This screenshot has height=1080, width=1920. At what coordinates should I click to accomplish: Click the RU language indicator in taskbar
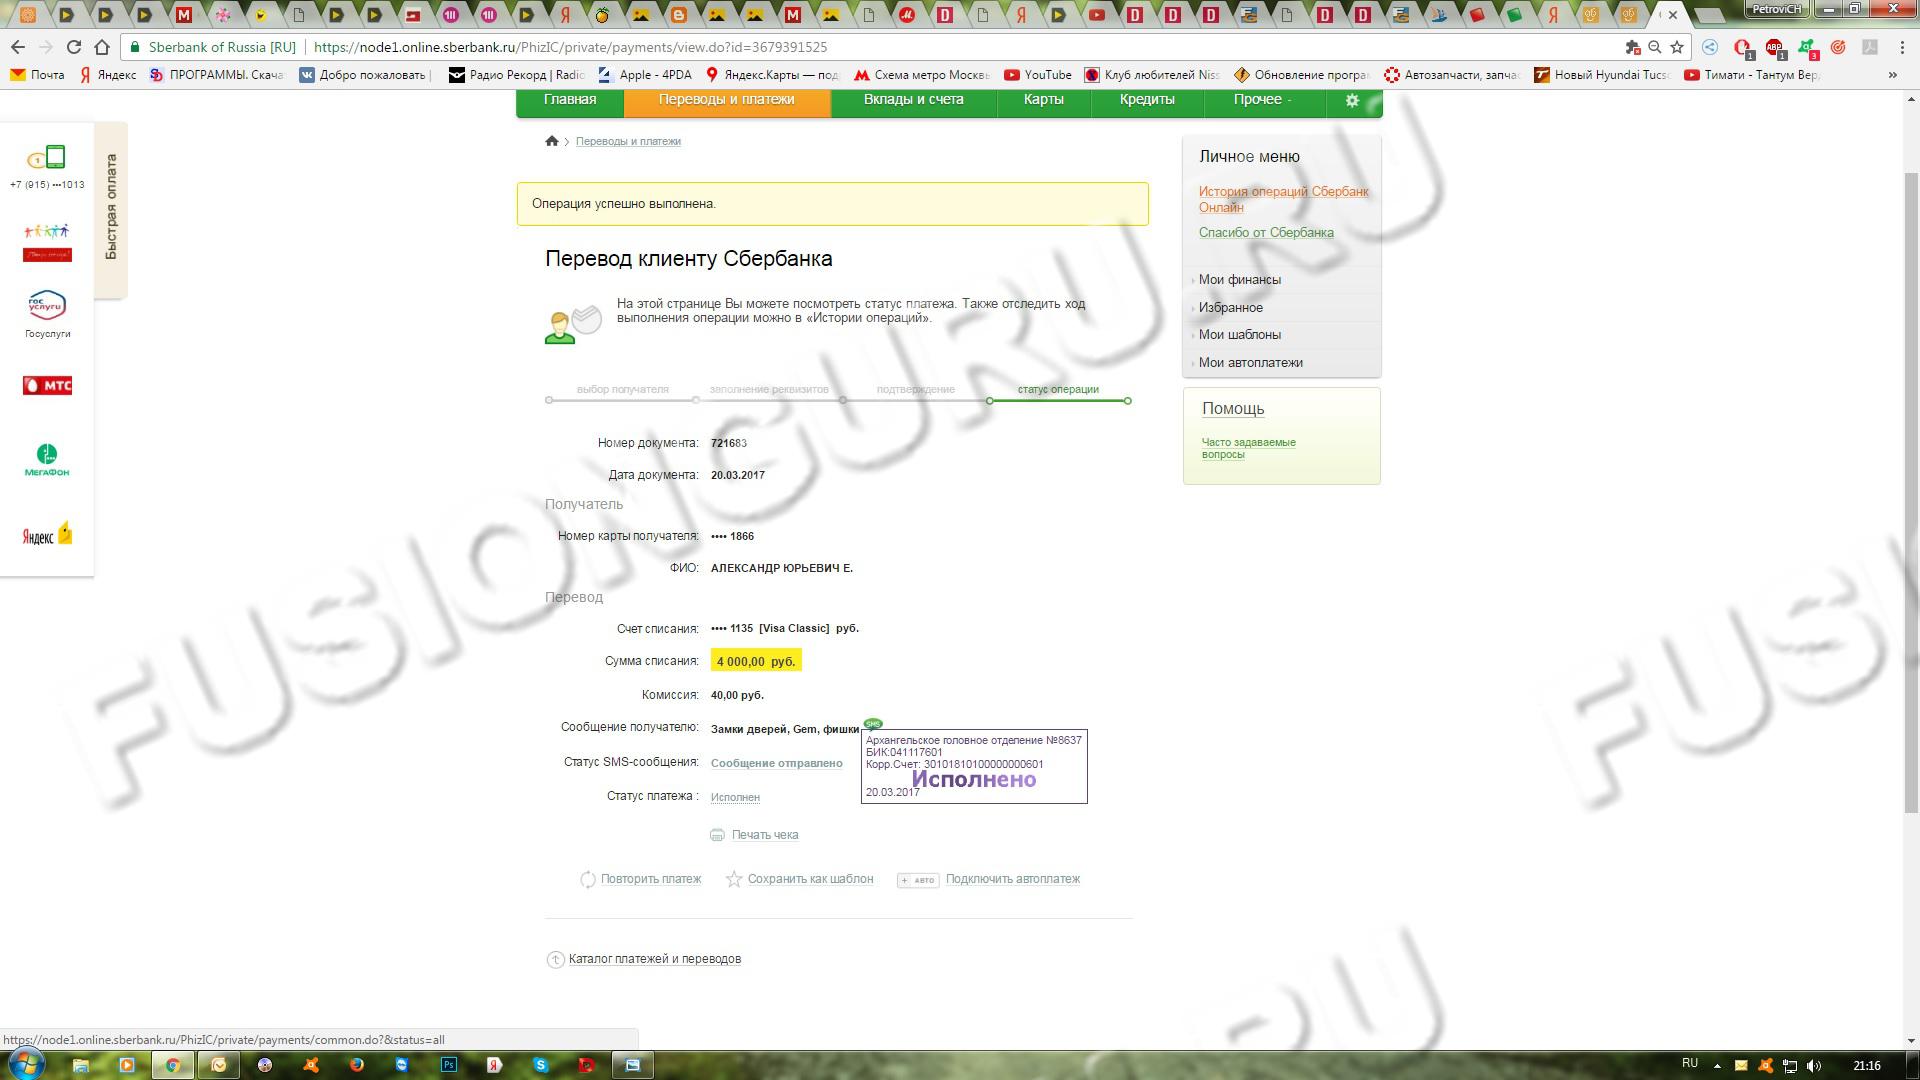coord(1690,1064)
